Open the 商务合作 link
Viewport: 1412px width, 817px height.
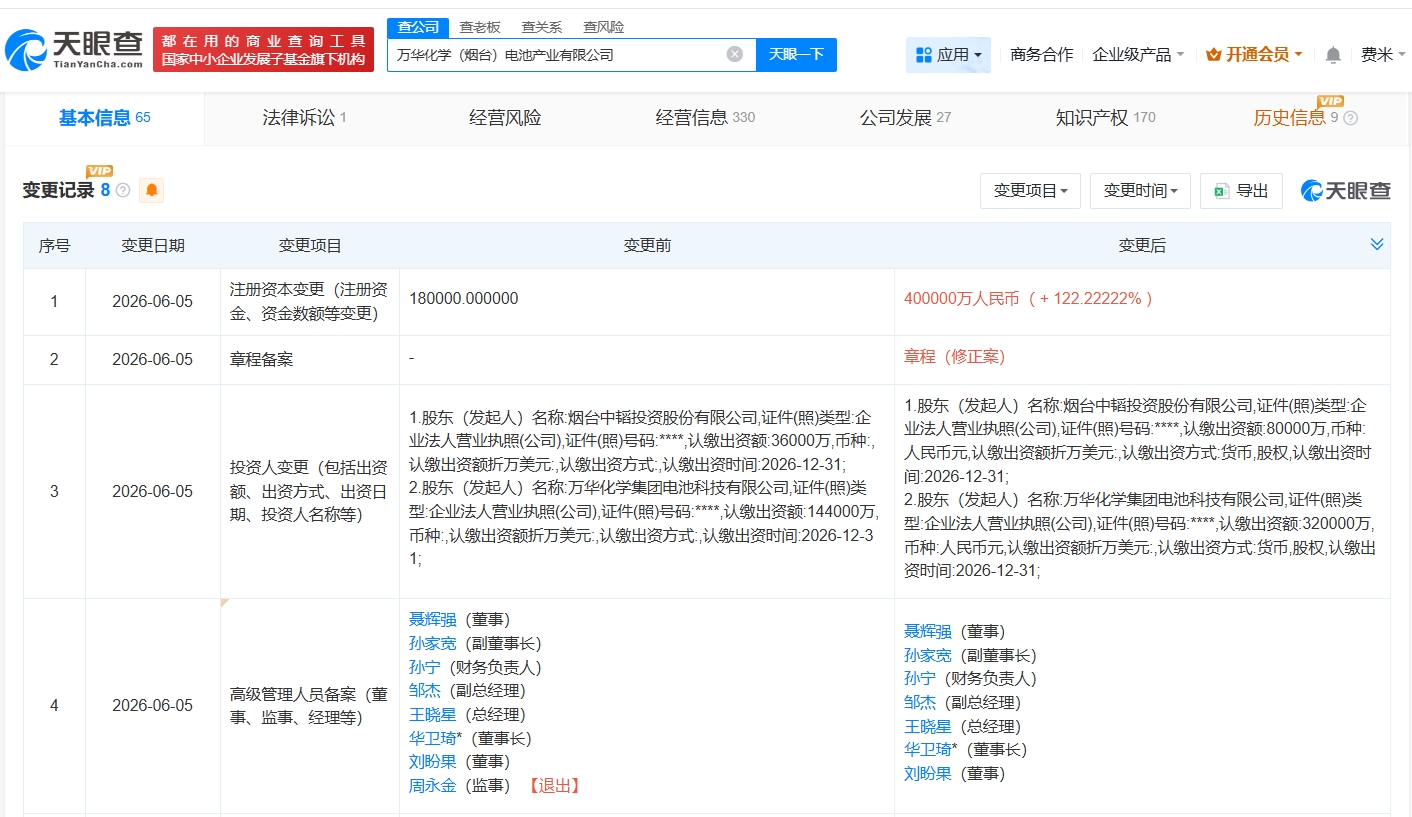coord(1041,55)
